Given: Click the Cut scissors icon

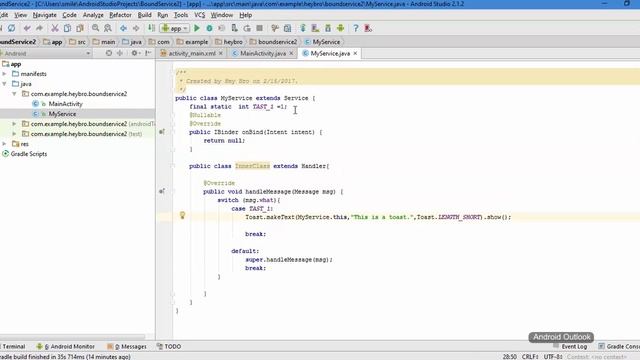Looking at the screenshot, I should click(55, 28).
